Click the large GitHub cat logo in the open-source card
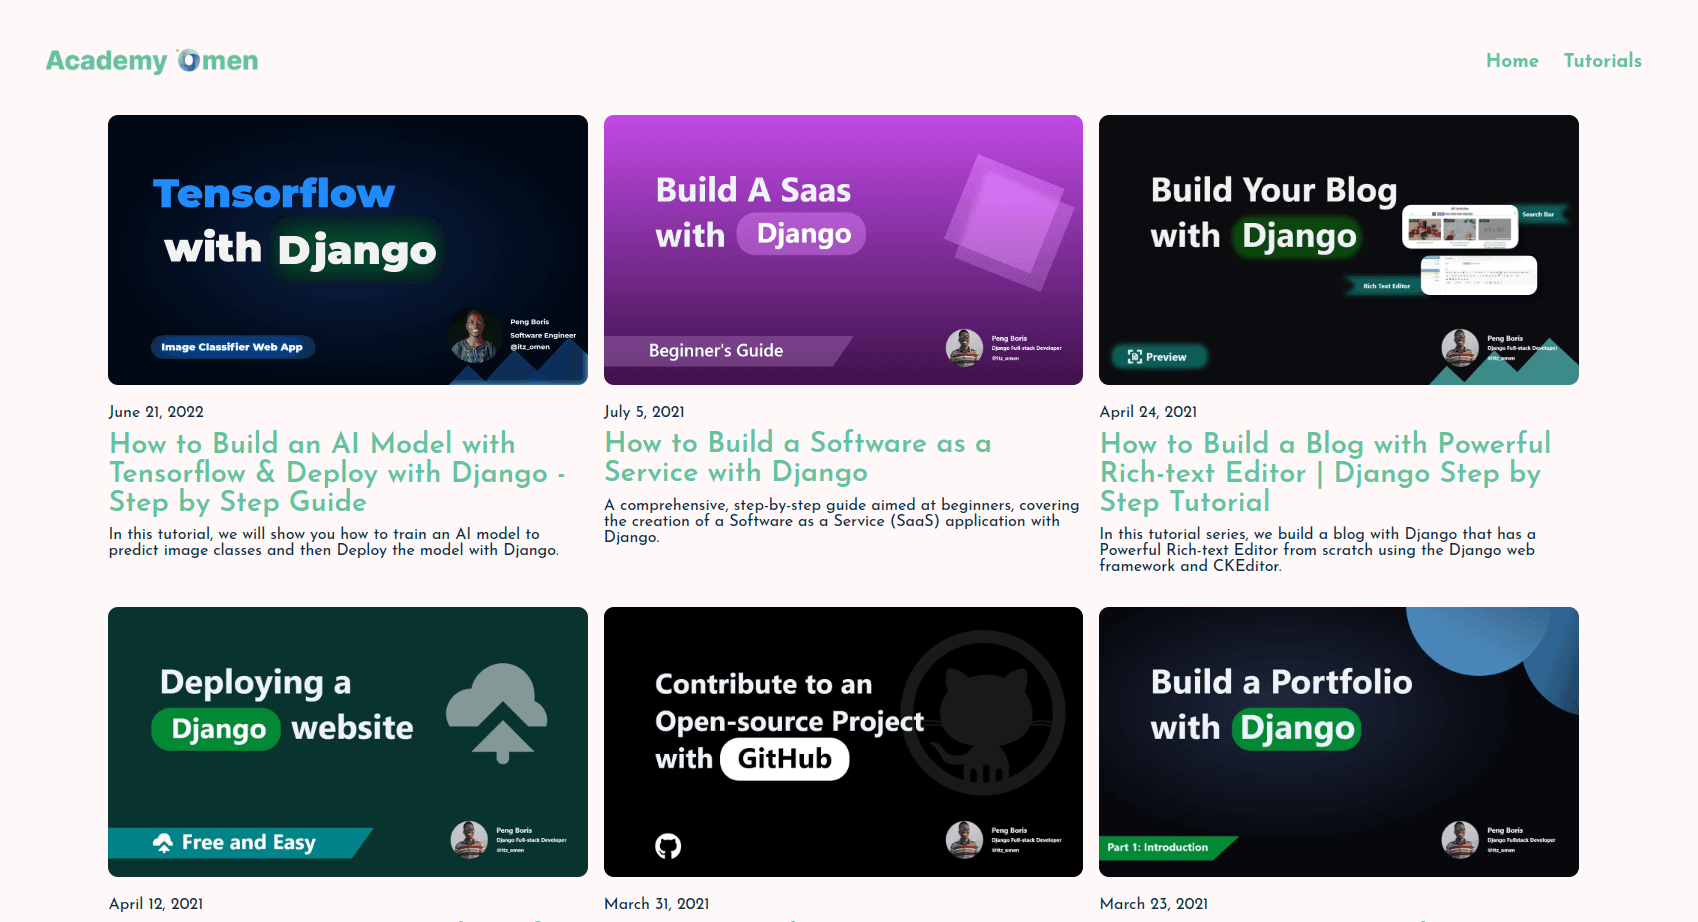 point(985,713)
